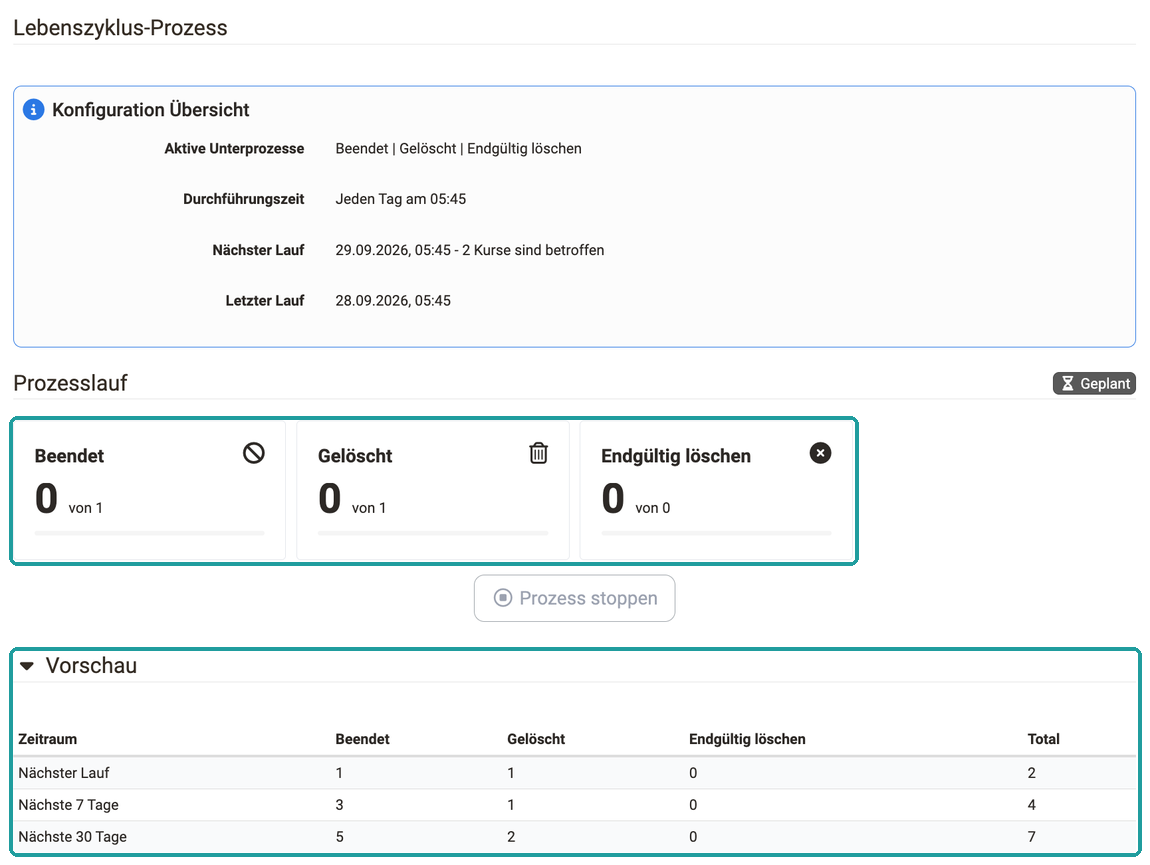Click the stop icon inside Prozess stoppen
This screenshot has height=865, width=1150.
coord(502,598)
